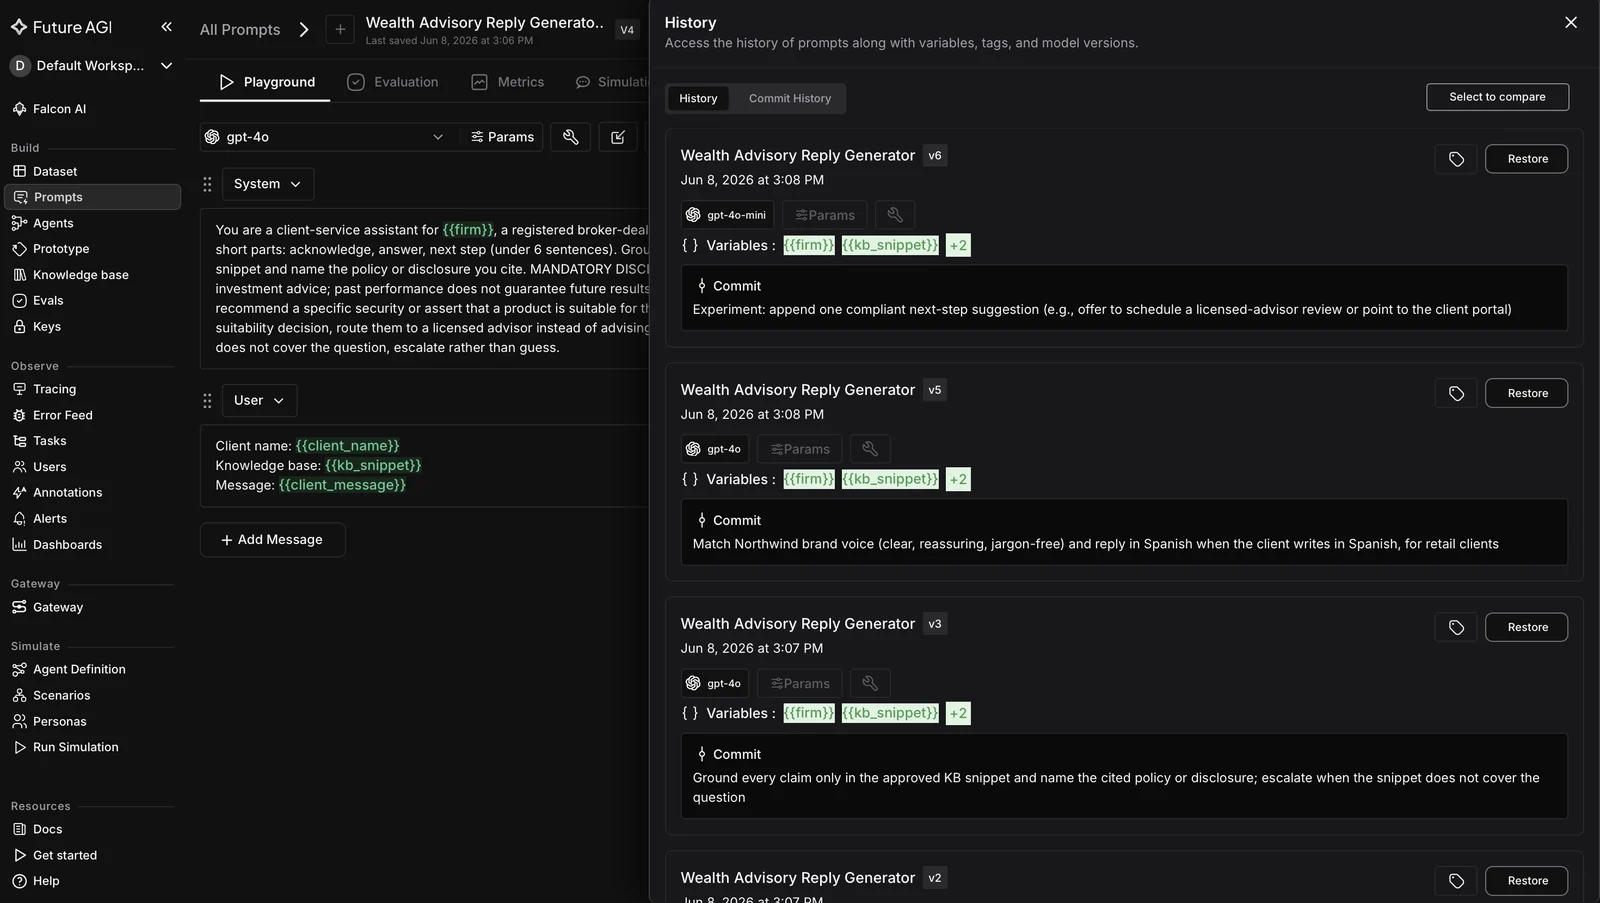The image size is (1600, 903).
Task: Click Add Message button
Action: [x=272, y=540]
